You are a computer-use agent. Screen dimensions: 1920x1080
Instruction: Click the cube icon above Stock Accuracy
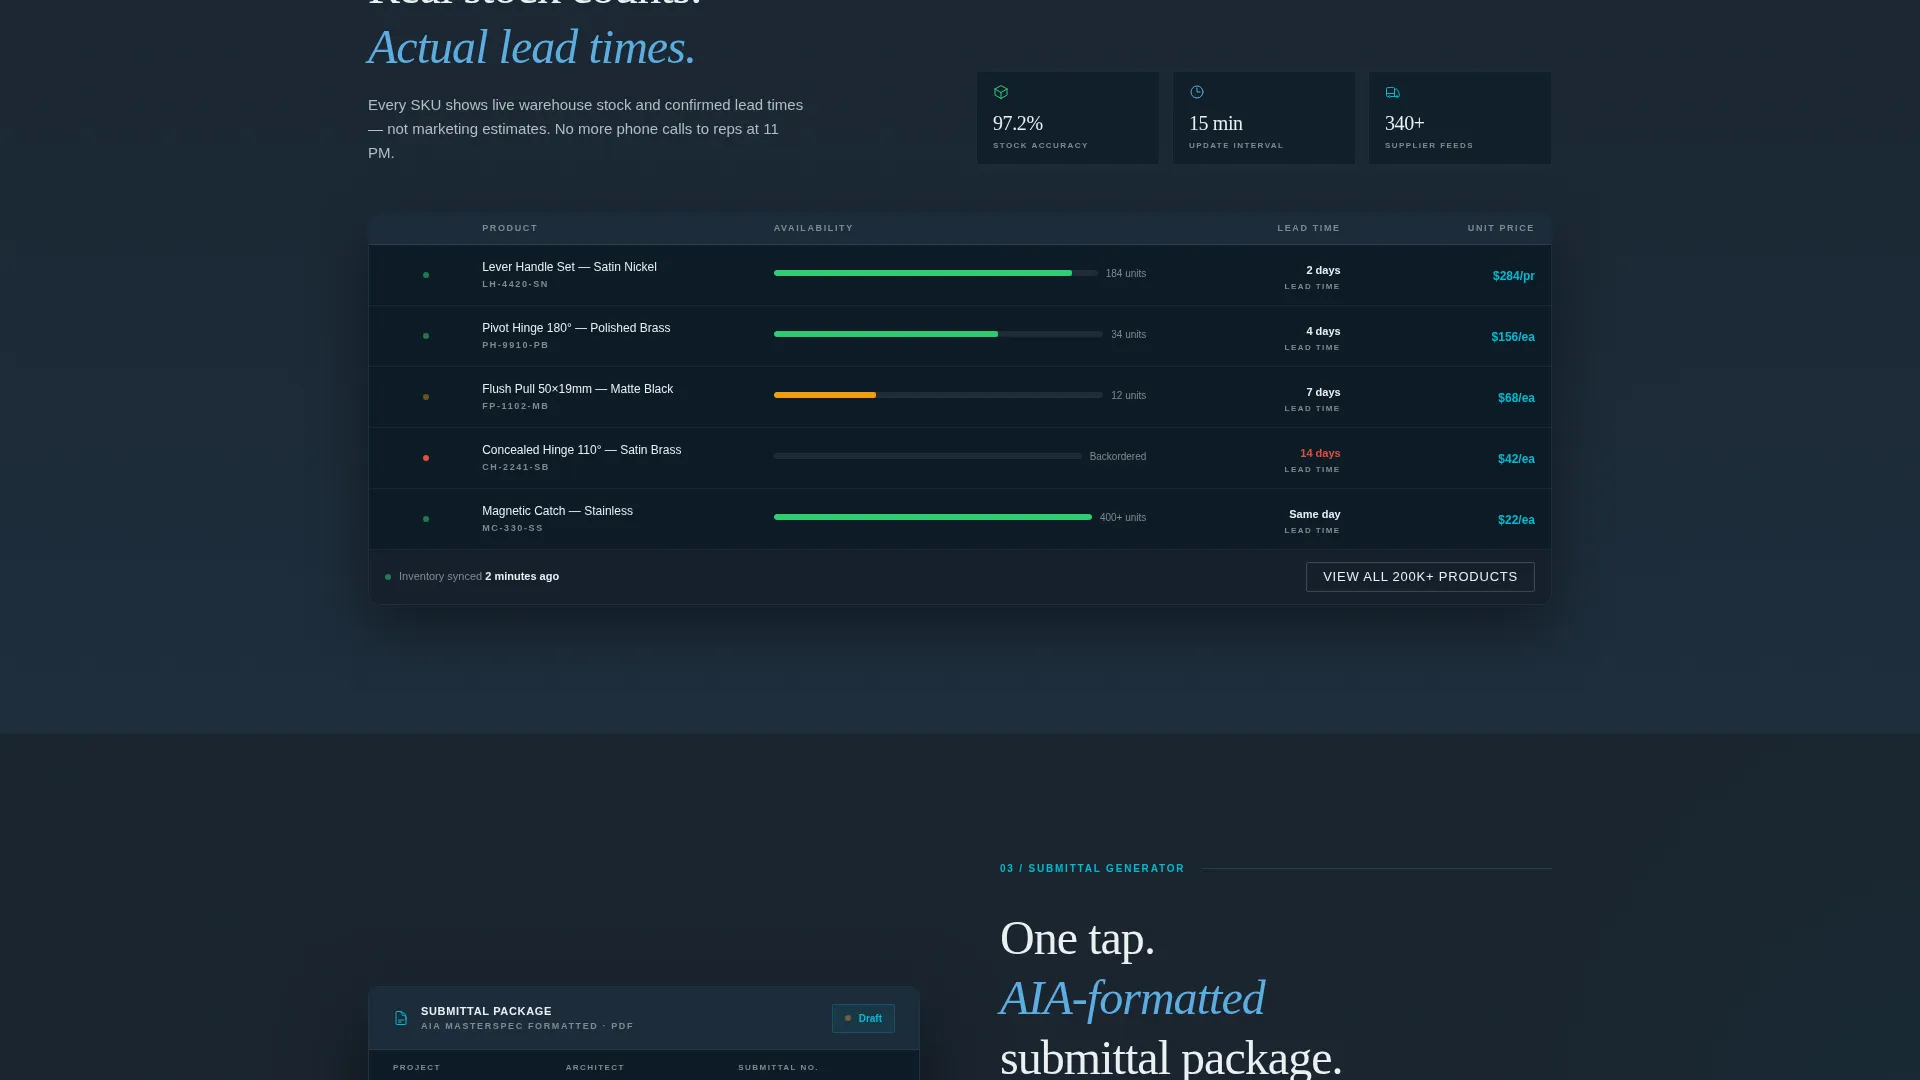[x=1000, y=92]
